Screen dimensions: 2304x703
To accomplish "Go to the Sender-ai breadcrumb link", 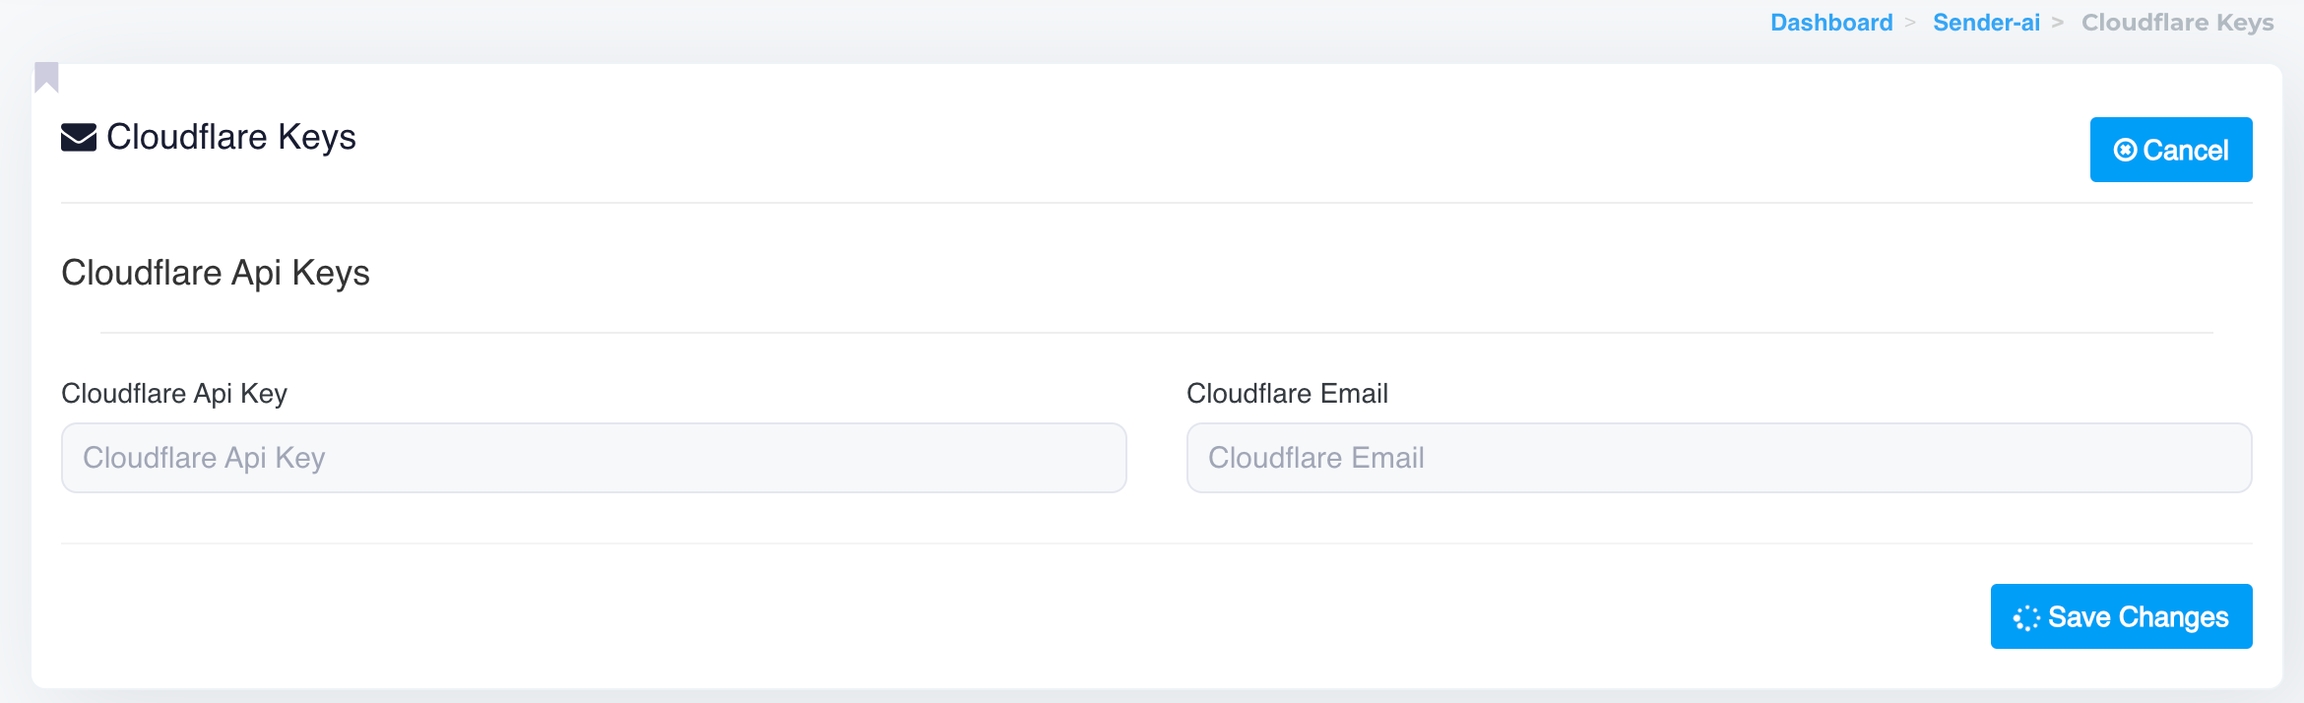I will [1986, 22].
